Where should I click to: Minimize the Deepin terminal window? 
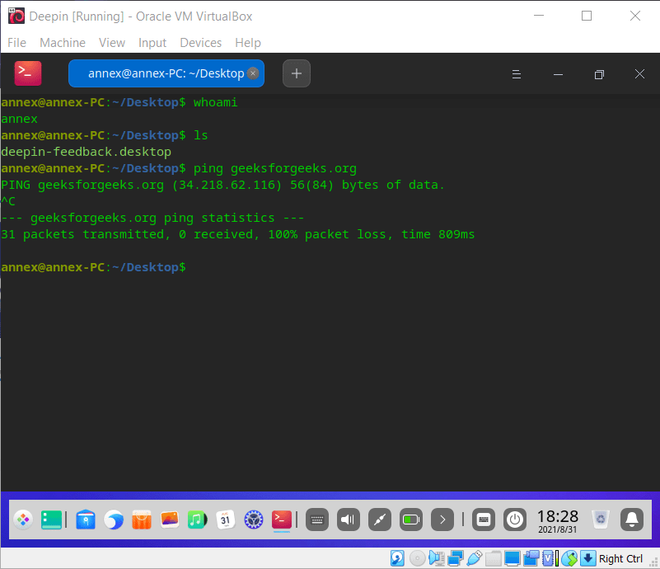558,74
